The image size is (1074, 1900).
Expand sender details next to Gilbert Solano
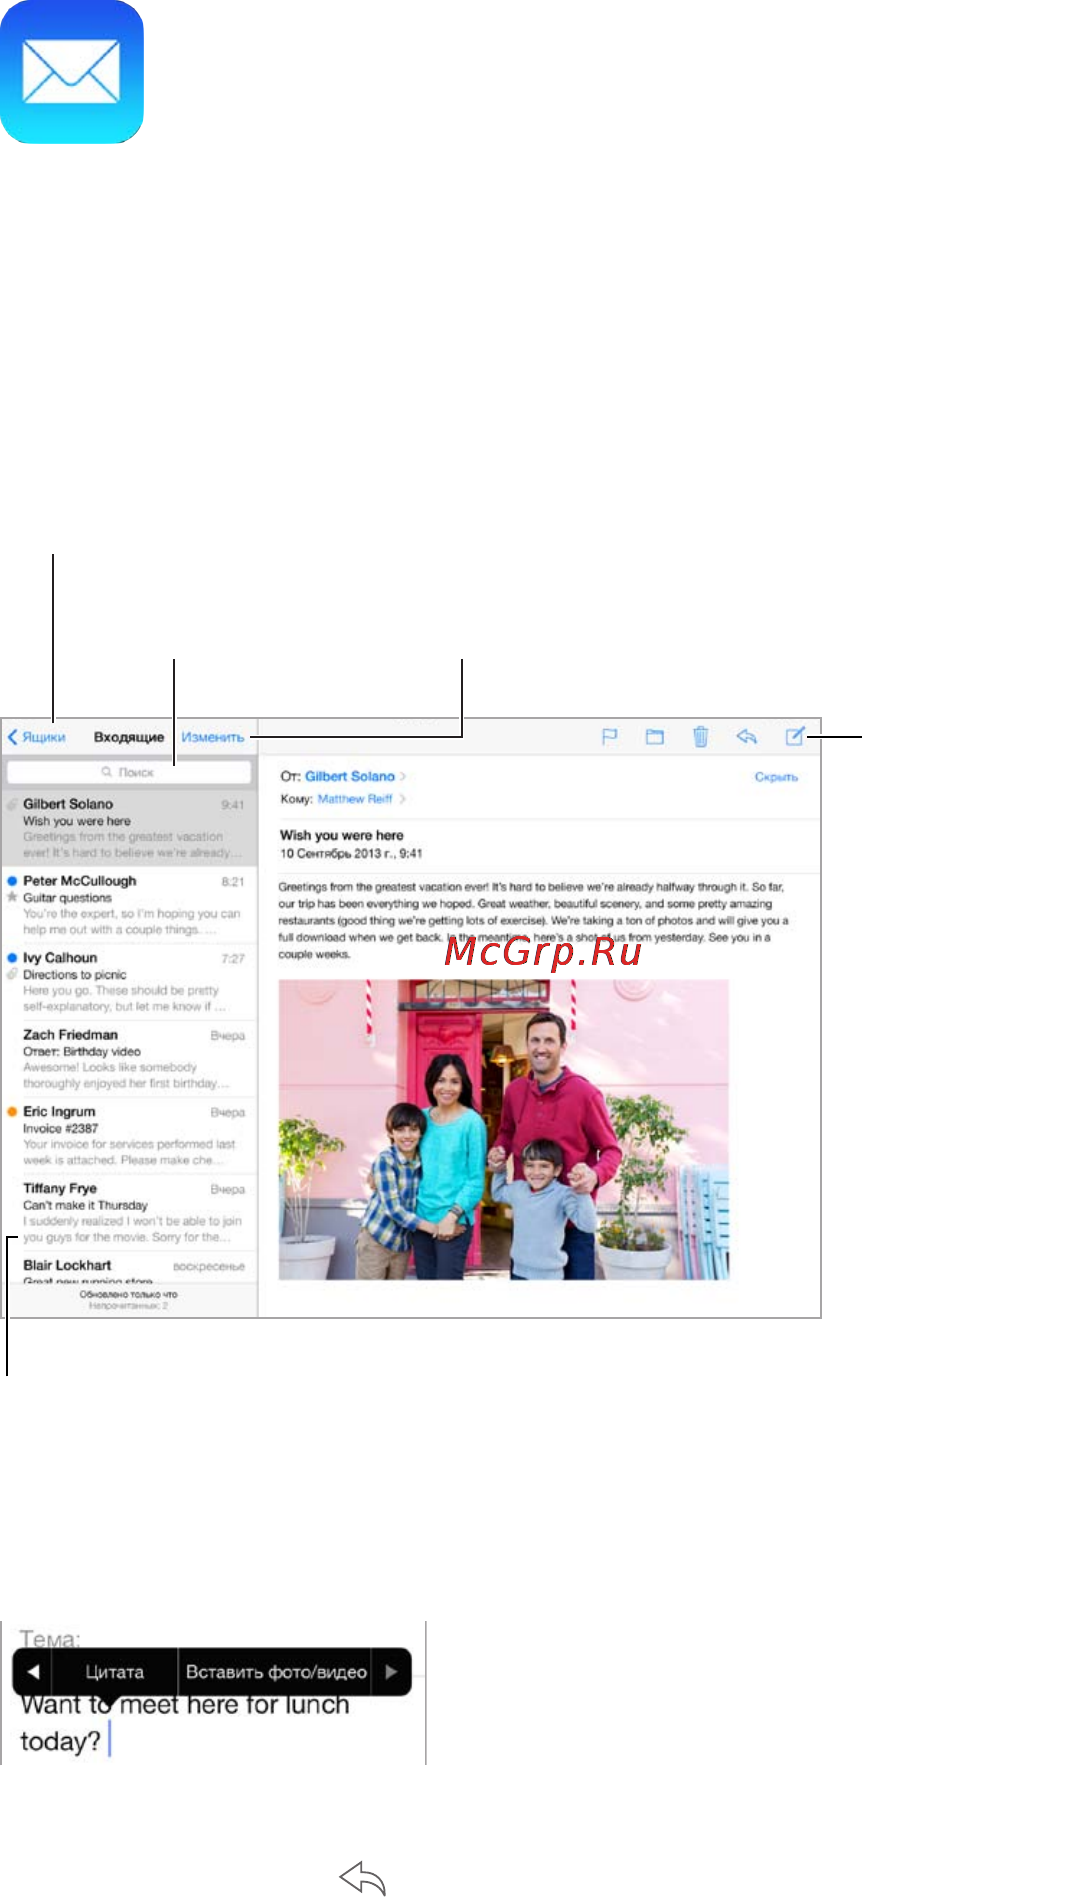(403, 776)
